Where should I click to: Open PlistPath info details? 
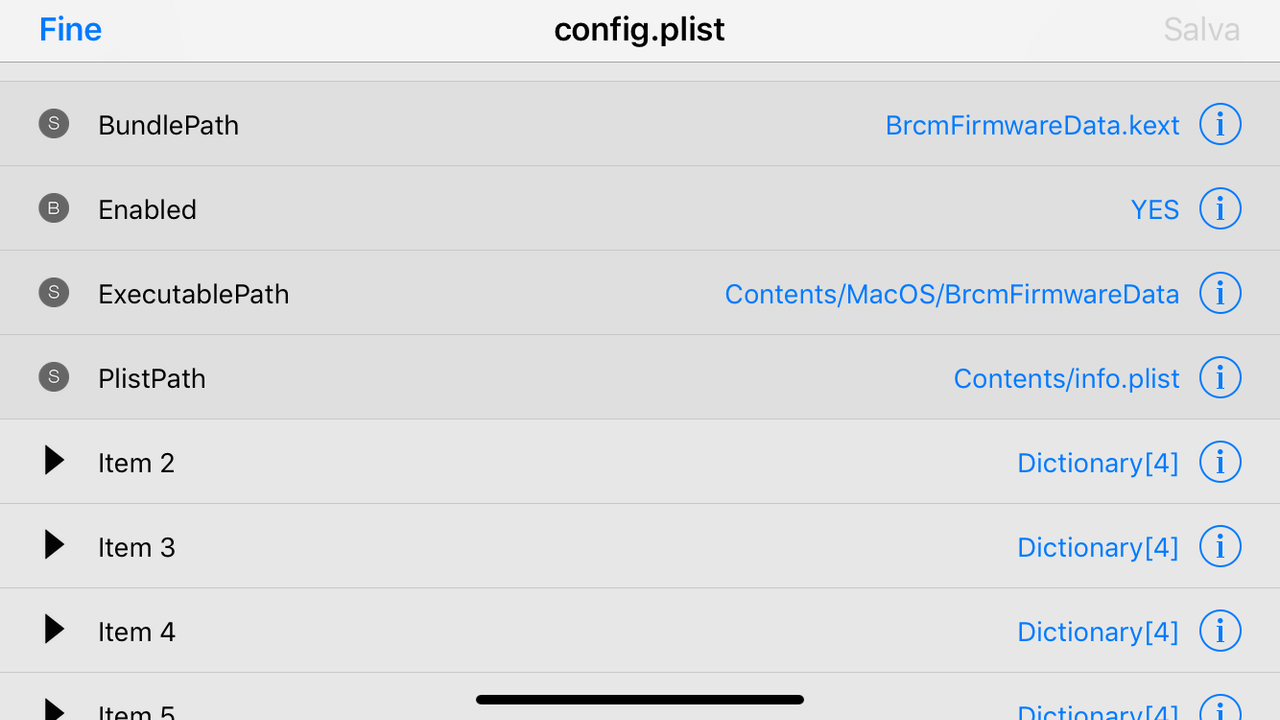coord(1220,378)
